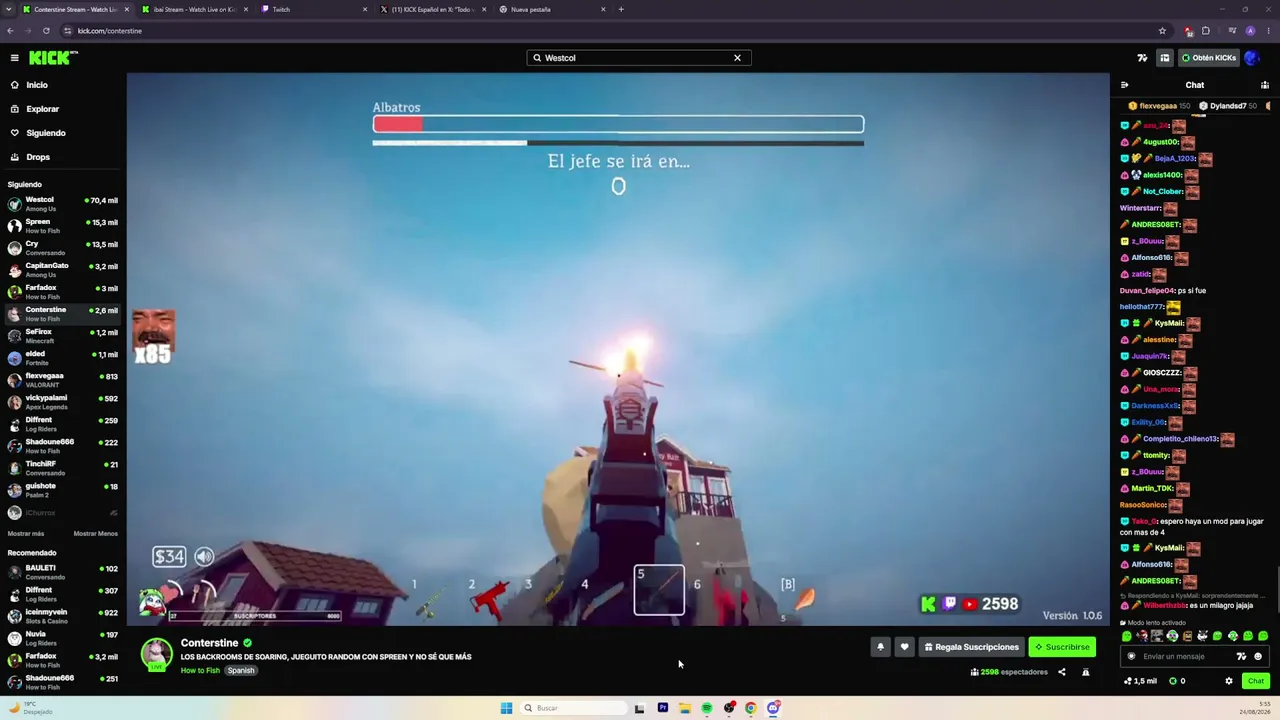Open the browser extensions puzzle icon
Image resolution: width=1280 pixels, height=720 pixels.
point(1206,31)
